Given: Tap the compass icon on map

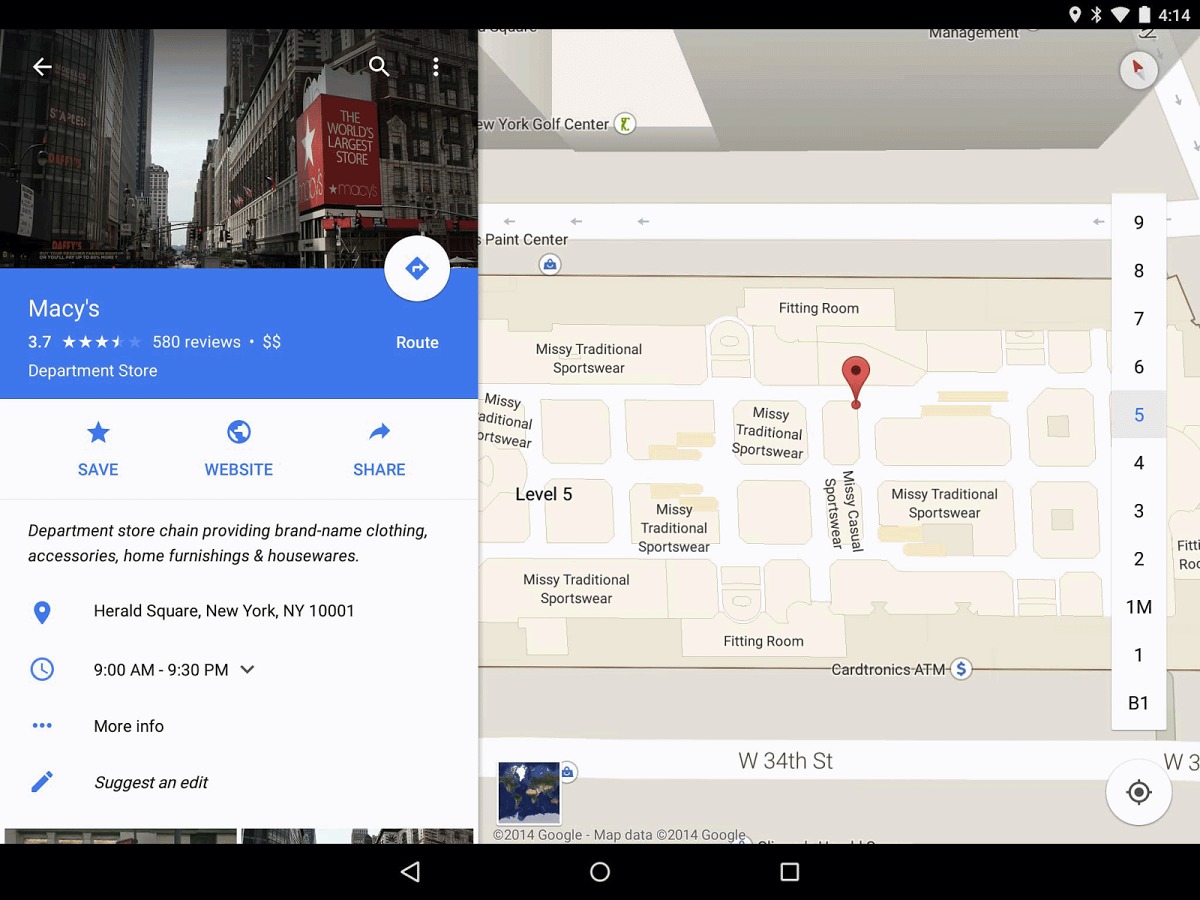Looking at the screenshot, I should click(1137, 70).
